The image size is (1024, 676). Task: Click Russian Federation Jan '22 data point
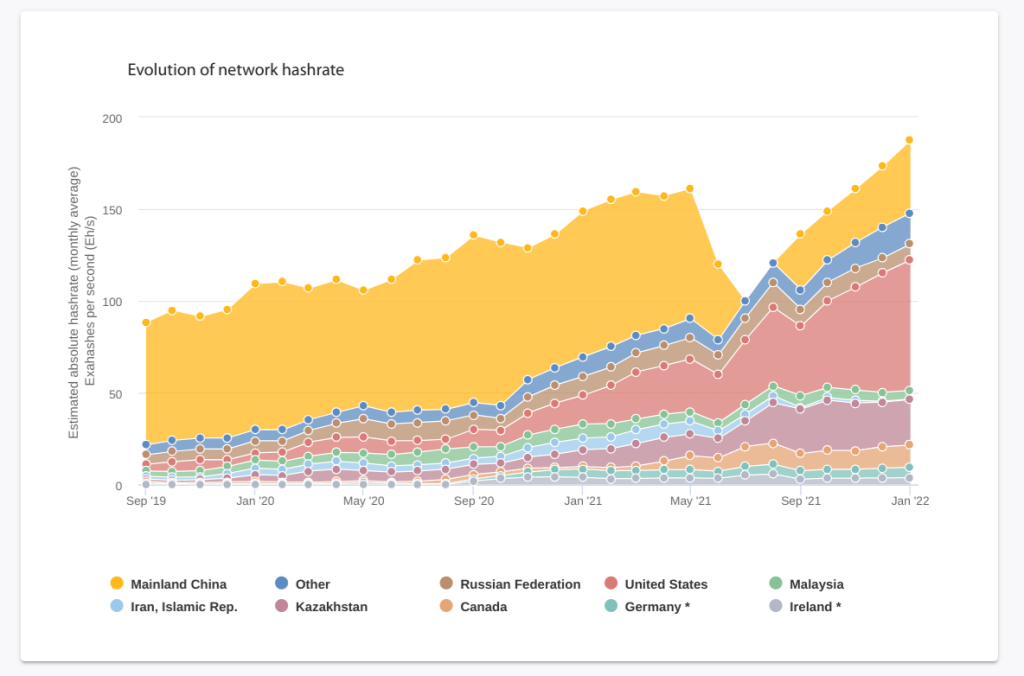[909, 244]
